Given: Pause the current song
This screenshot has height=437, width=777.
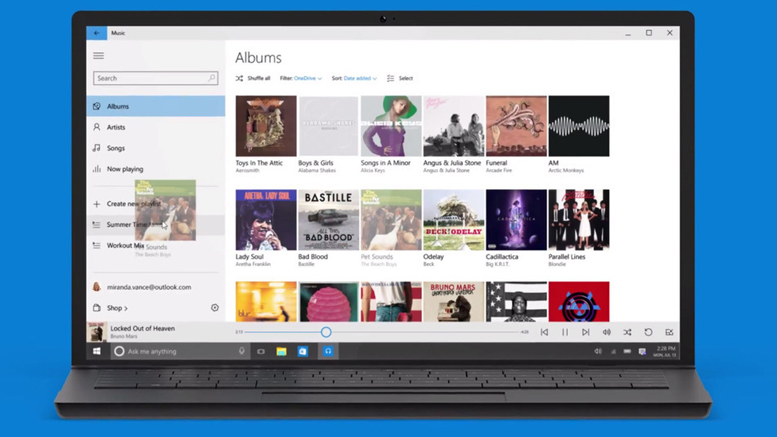Looking at the screenshot, I should (x=565, y=332).
